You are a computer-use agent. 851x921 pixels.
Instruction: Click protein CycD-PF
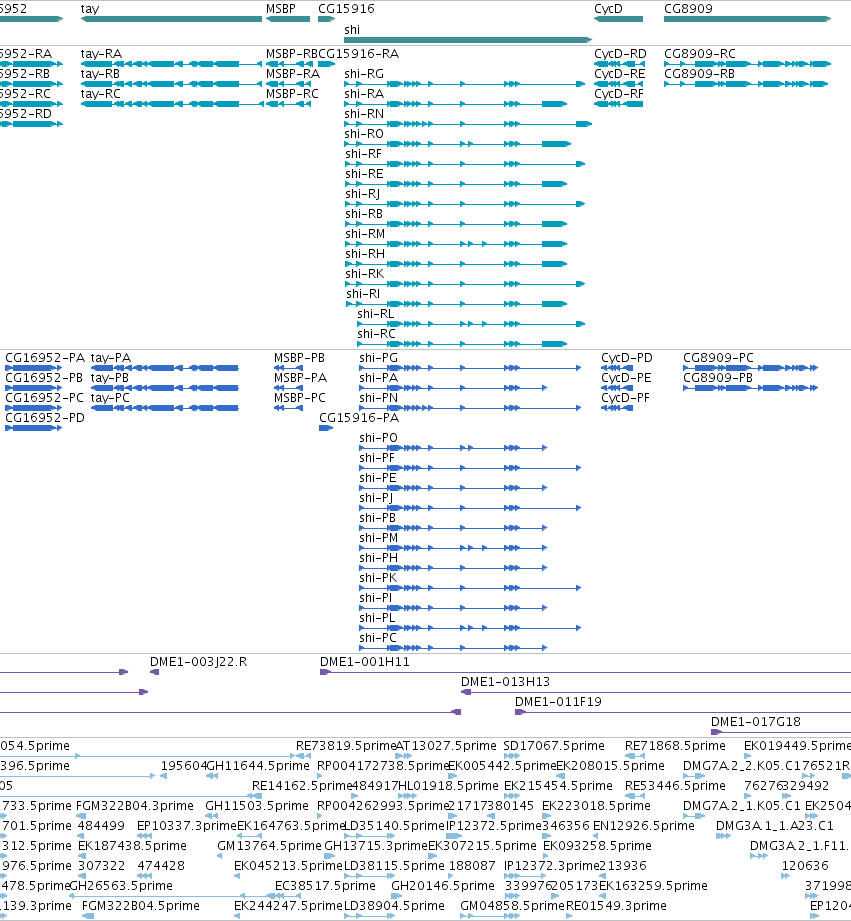[x=625, y=398]
